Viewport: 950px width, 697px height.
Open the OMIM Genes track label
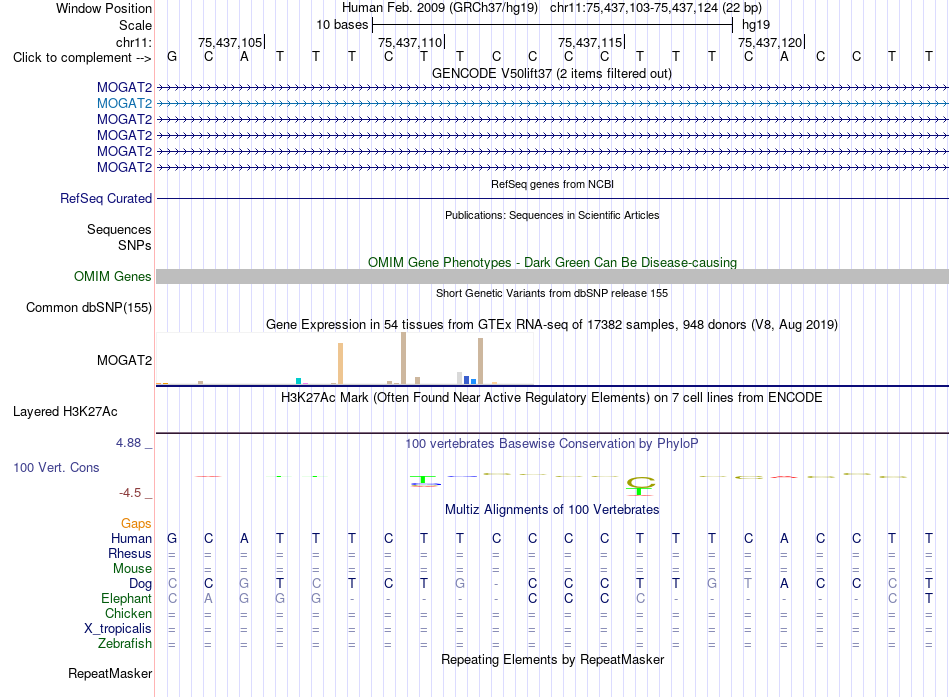[112, 276]
